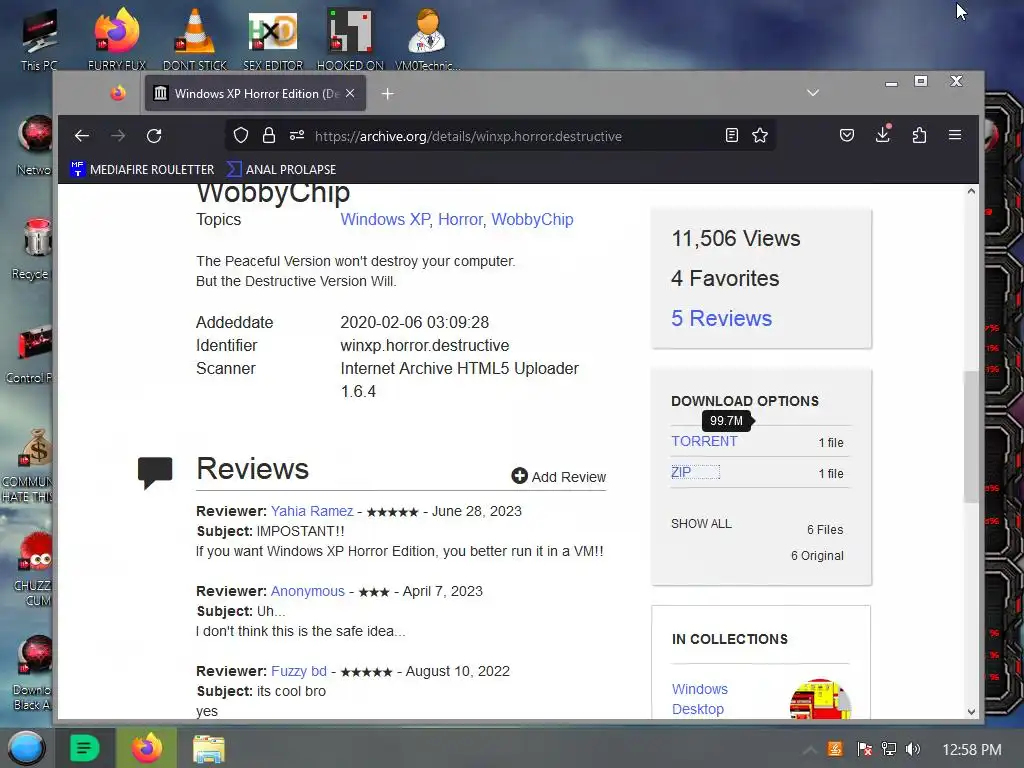Viewport: 1024px width, 768px height.
Task: Click the padlock site security icon
Action: 268,136
